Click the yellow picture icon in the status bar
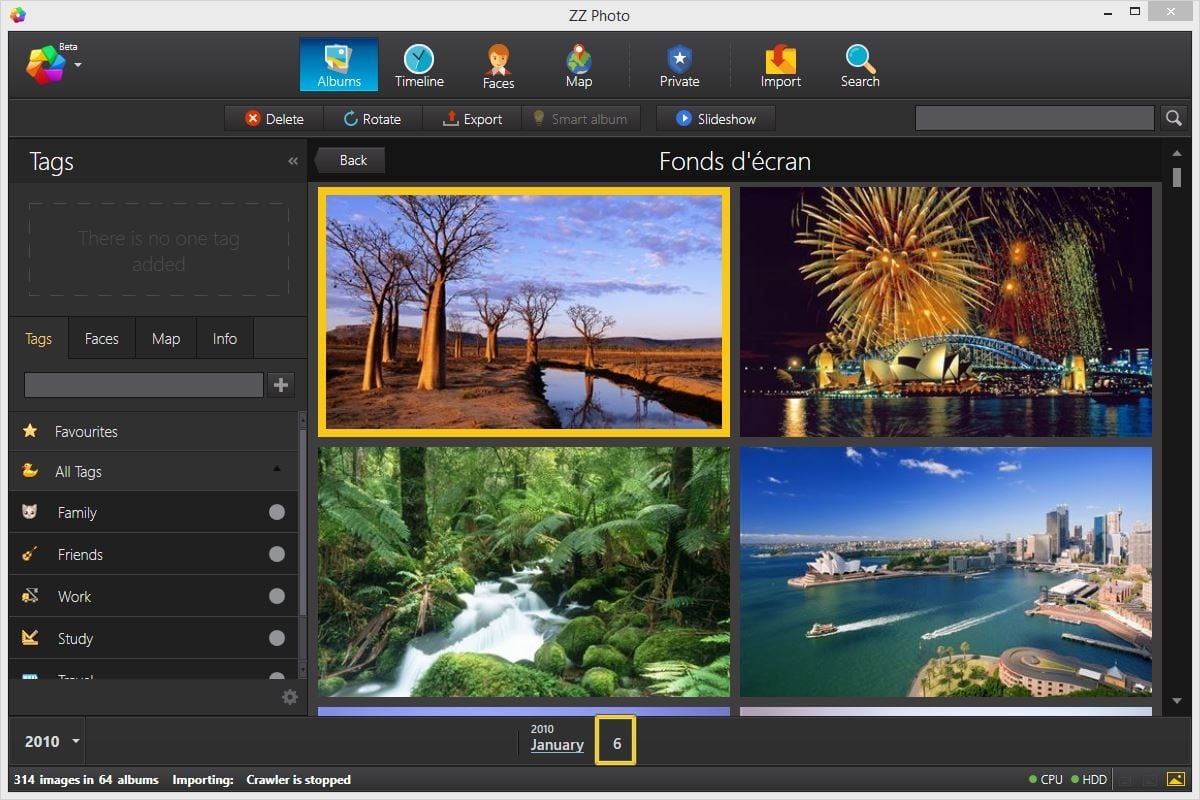The height and width of the screenshot is (800, 1200). point(1176,779)
